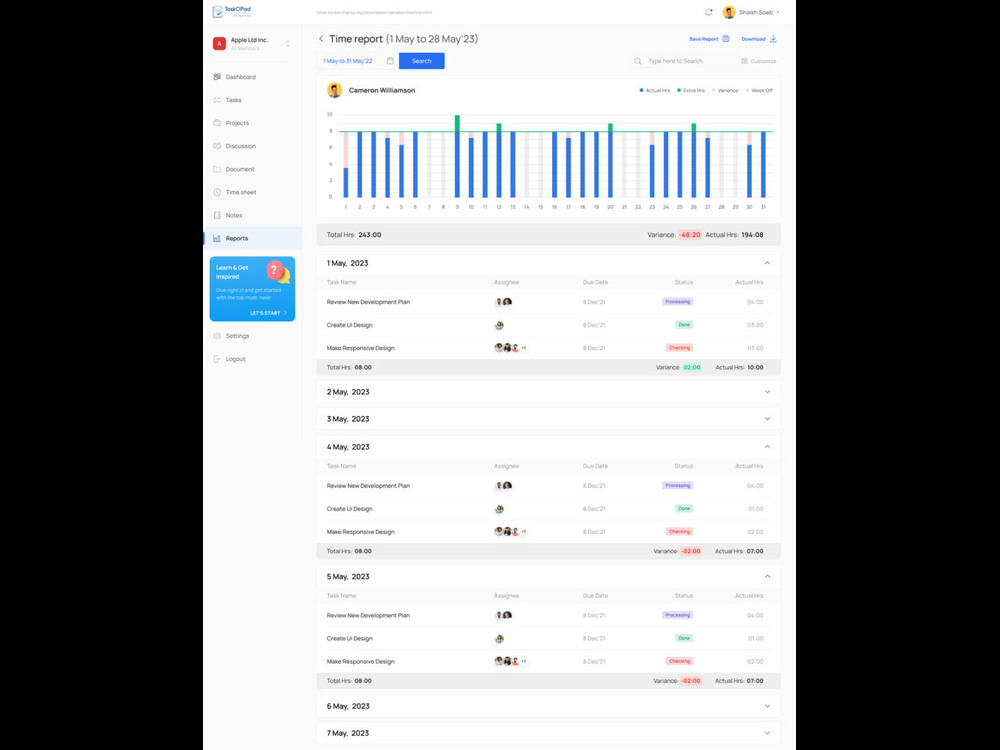
Task: Click Download link
Action: pyautogui.click(x=753, y=39)
